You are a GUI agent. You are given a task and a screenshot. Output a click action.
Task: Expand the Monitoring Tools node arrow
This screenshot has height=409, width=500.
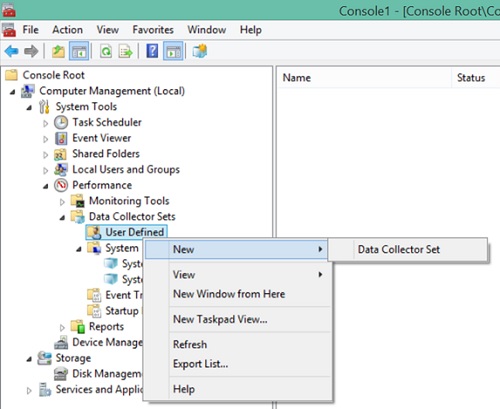(62, 202)
